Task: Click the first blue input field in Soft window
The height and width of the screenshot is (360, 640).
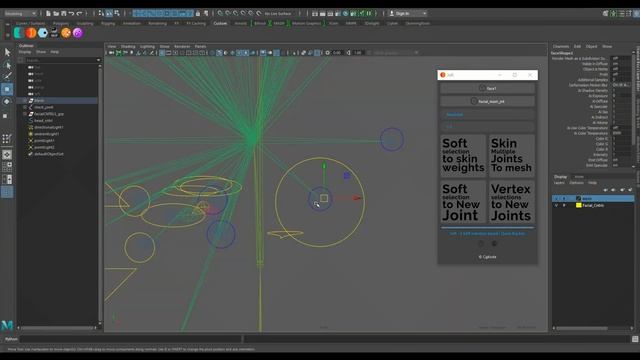Action: pyautogui.click(x=487, y=115)
